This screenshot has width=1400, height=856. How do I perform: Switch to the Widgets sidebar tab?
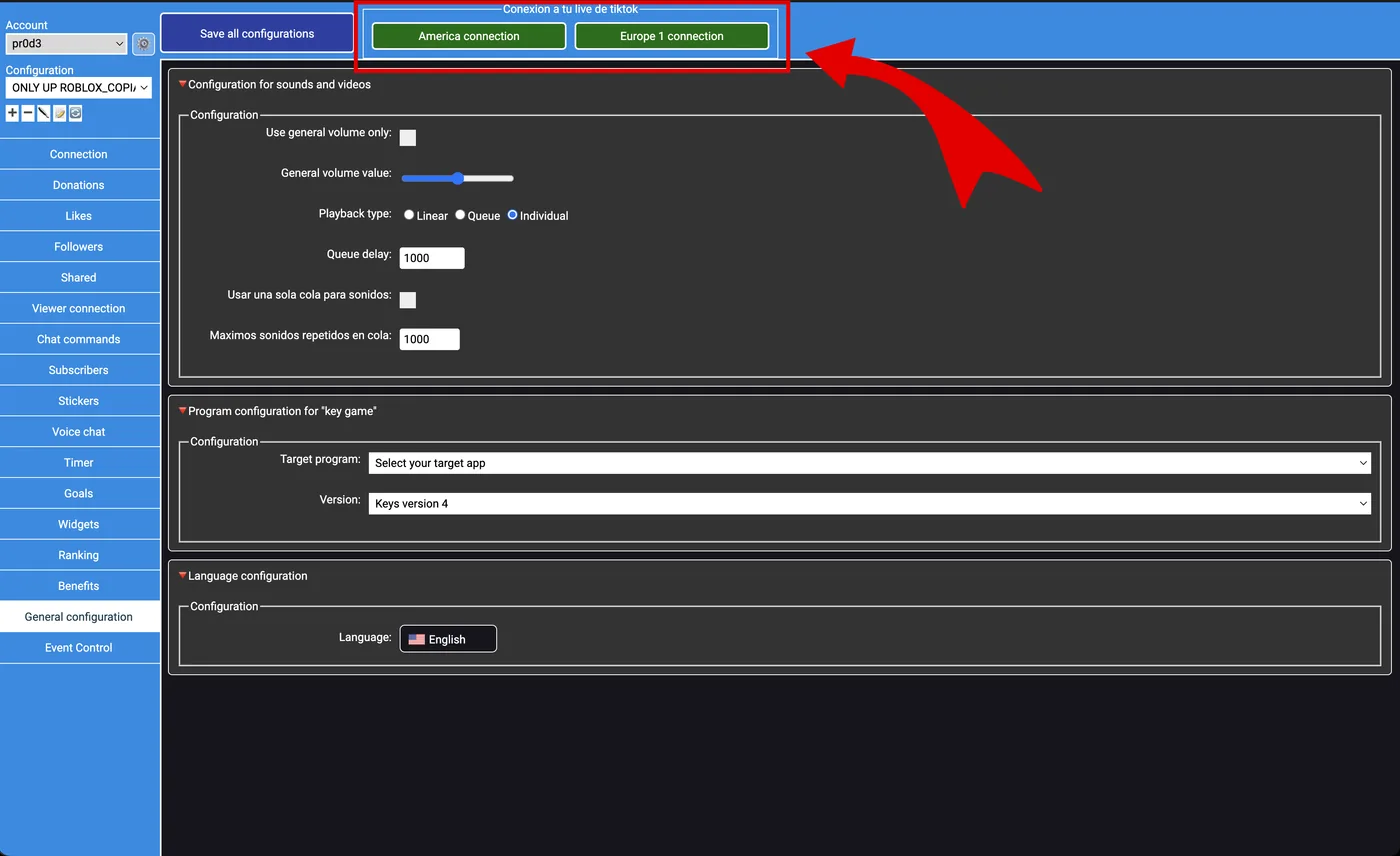(x=79, y=524)
